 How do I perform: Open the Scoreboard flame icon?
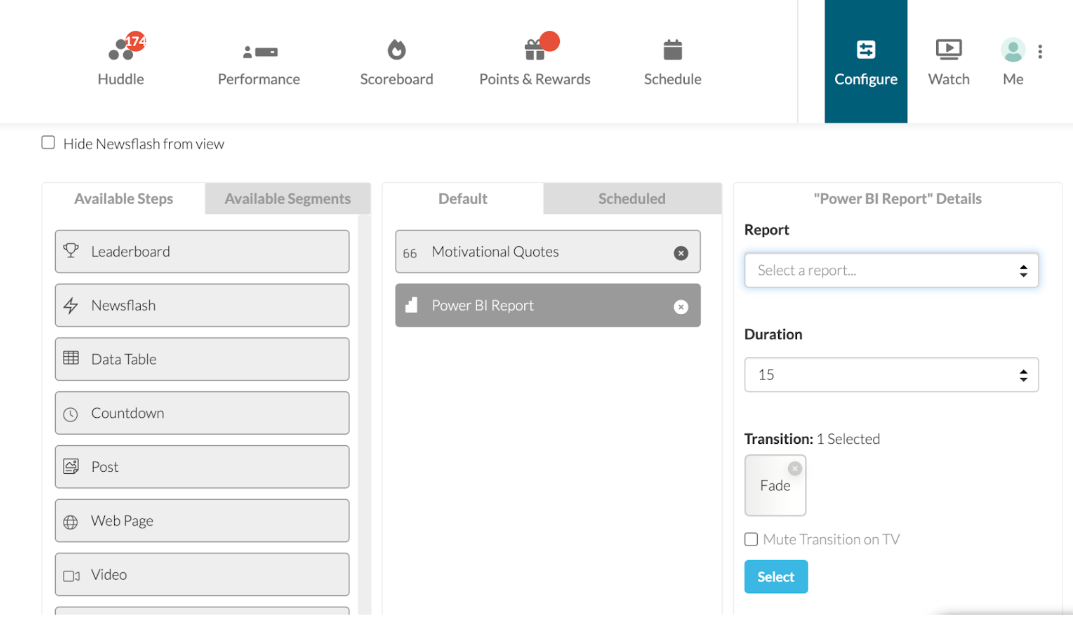click(397, 49)
